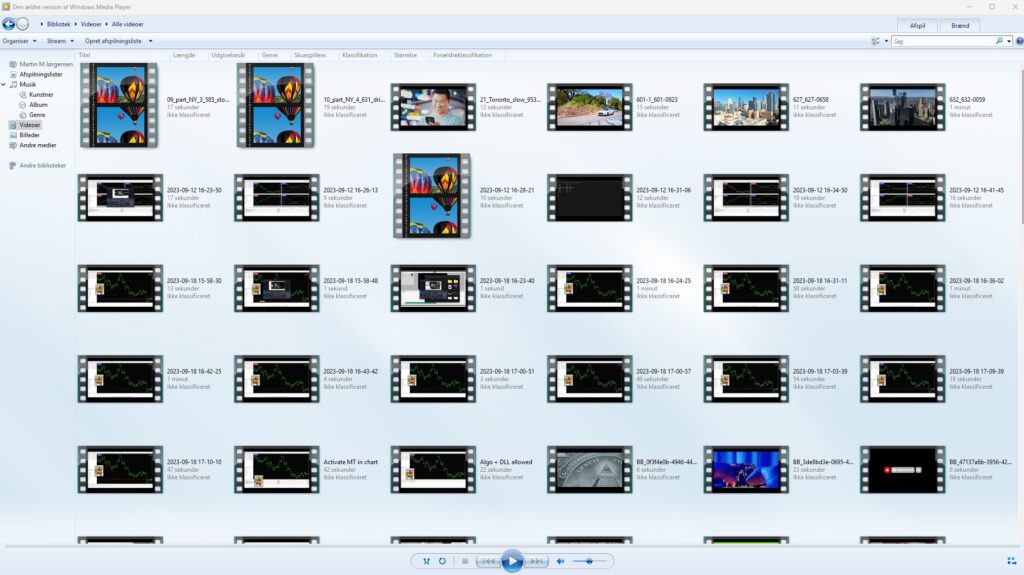Viewport: 1024px width, 575px height.
Task: Collapse the Musik tree node
Action: (3, 84)
